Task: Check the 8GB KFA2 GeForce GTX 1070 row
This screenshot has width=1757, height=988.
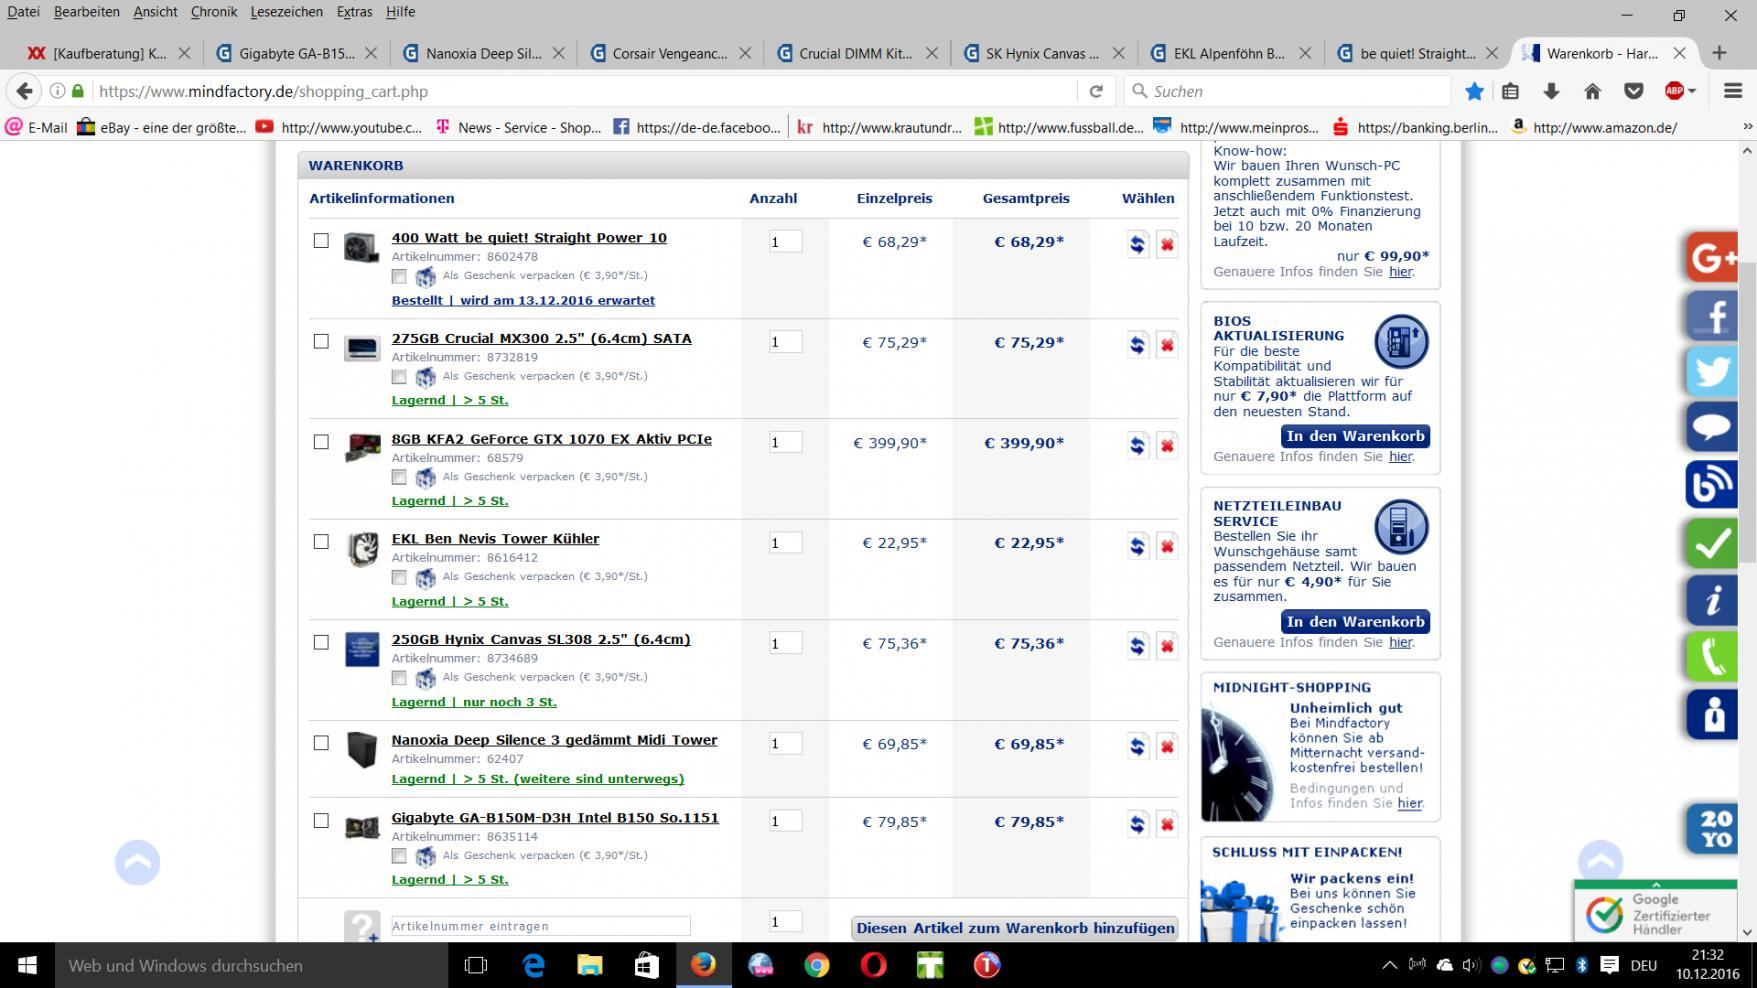Action: click(x=321, y=441)
